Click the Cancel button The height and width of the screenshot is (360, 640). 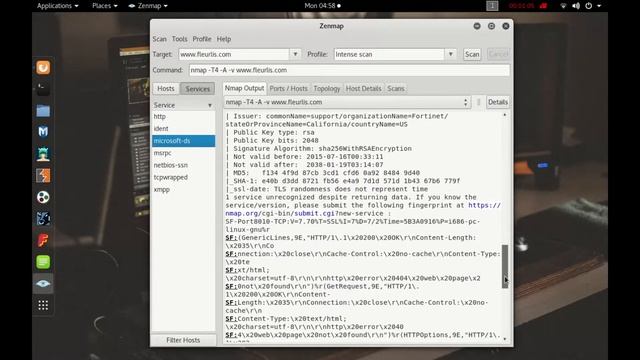pyautogui.click(x=498, y=54)
